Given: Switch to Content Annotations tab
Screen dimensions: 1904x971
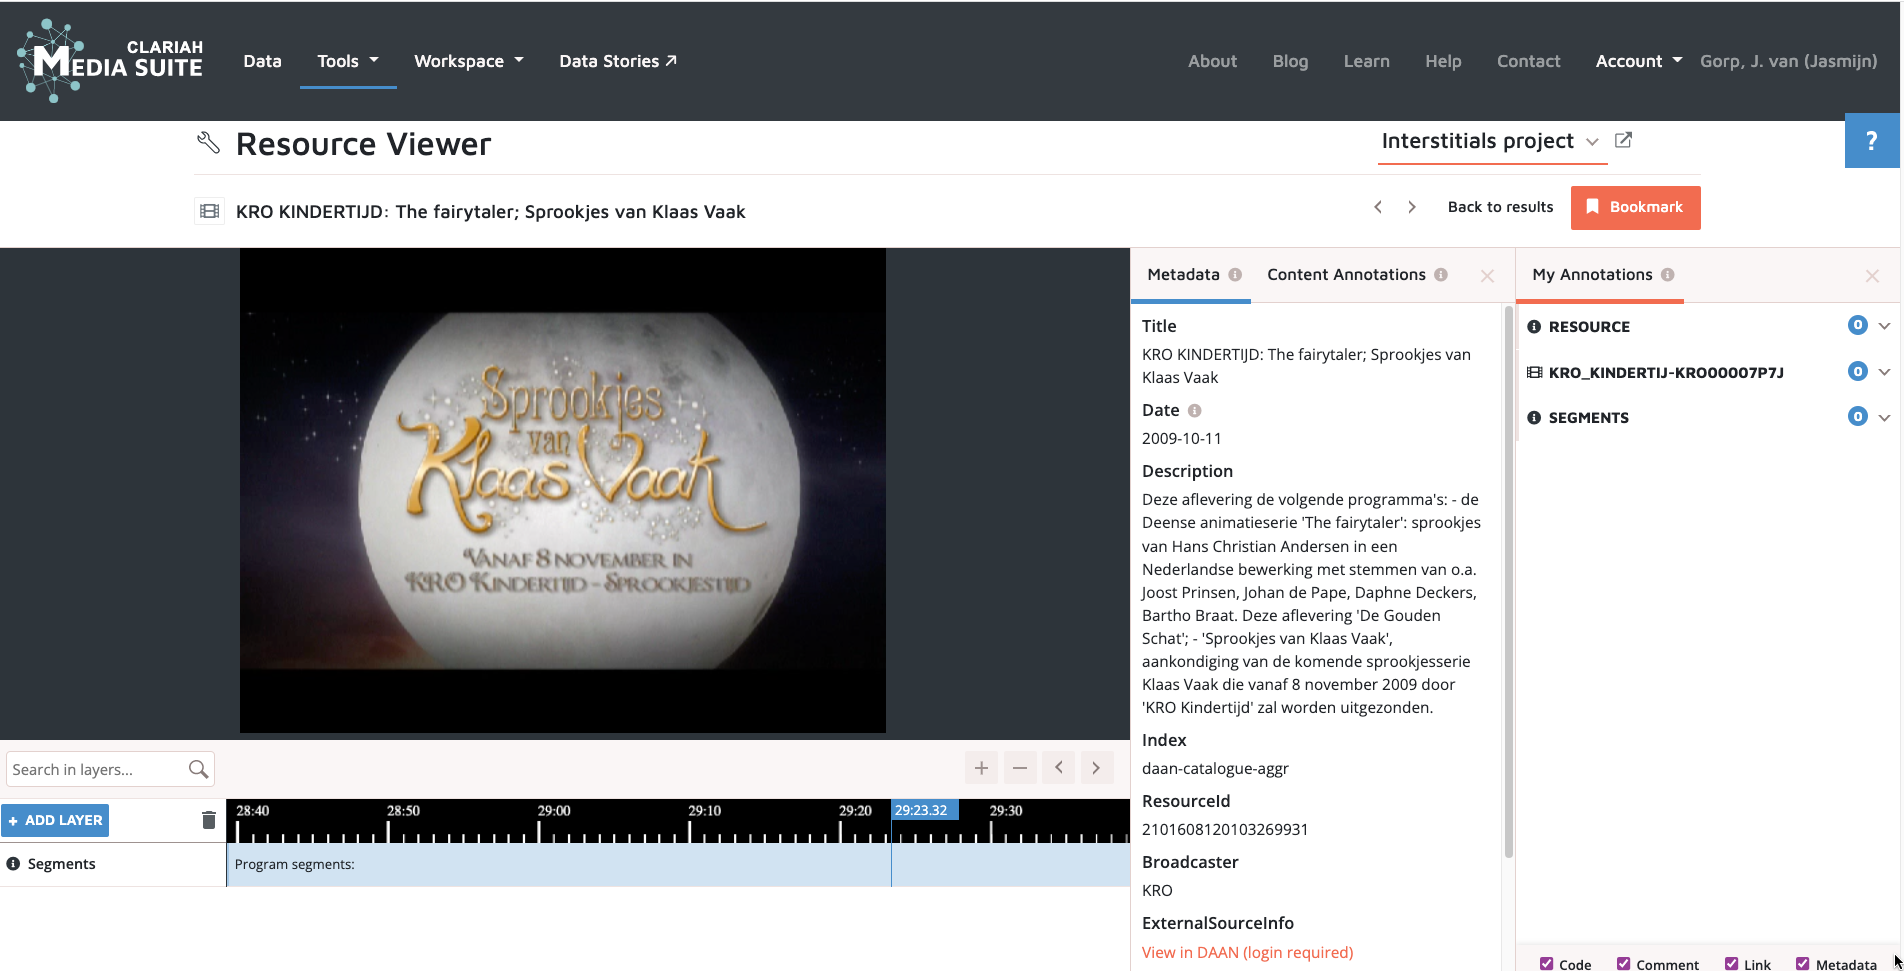Looking at the screenshot, I should pos(1346,275).
